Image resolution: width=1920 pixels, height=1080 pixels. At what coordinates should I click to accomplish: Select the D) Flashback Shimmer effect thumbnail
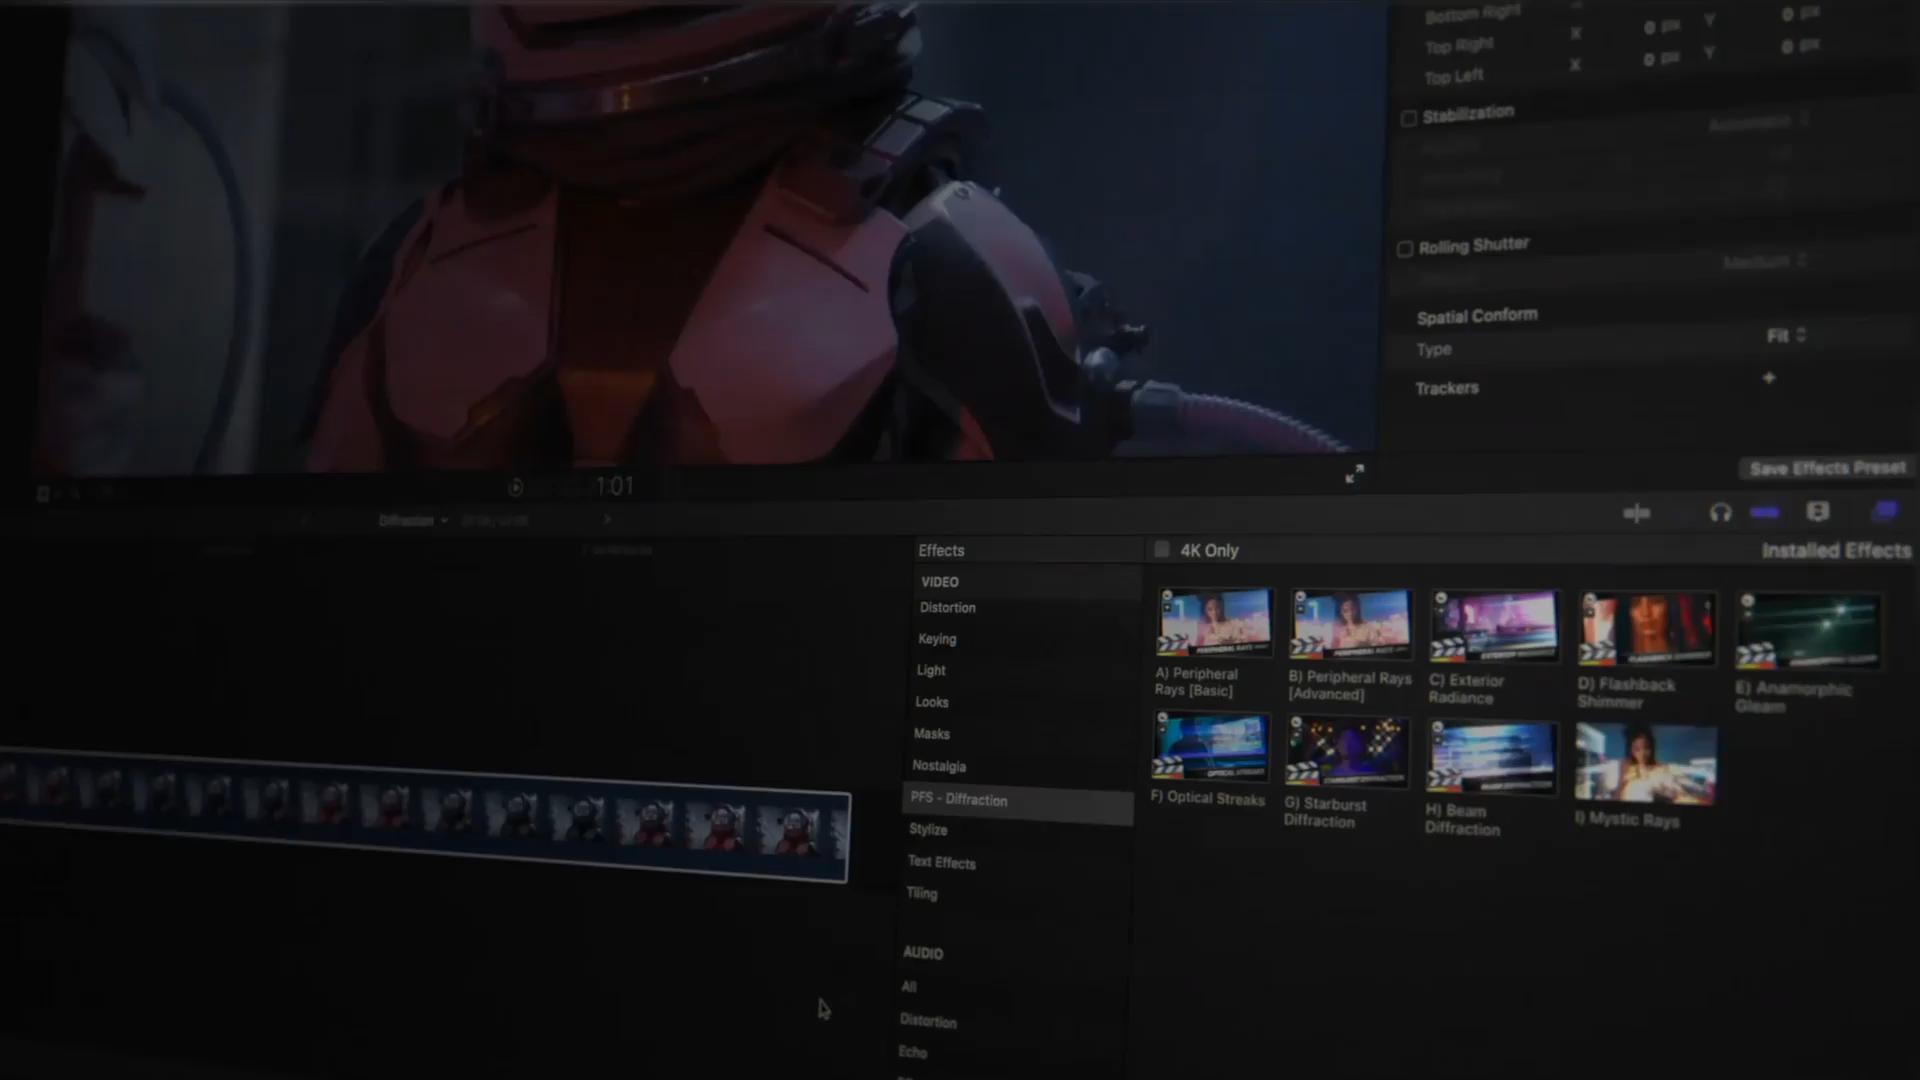coord(1646,630)
